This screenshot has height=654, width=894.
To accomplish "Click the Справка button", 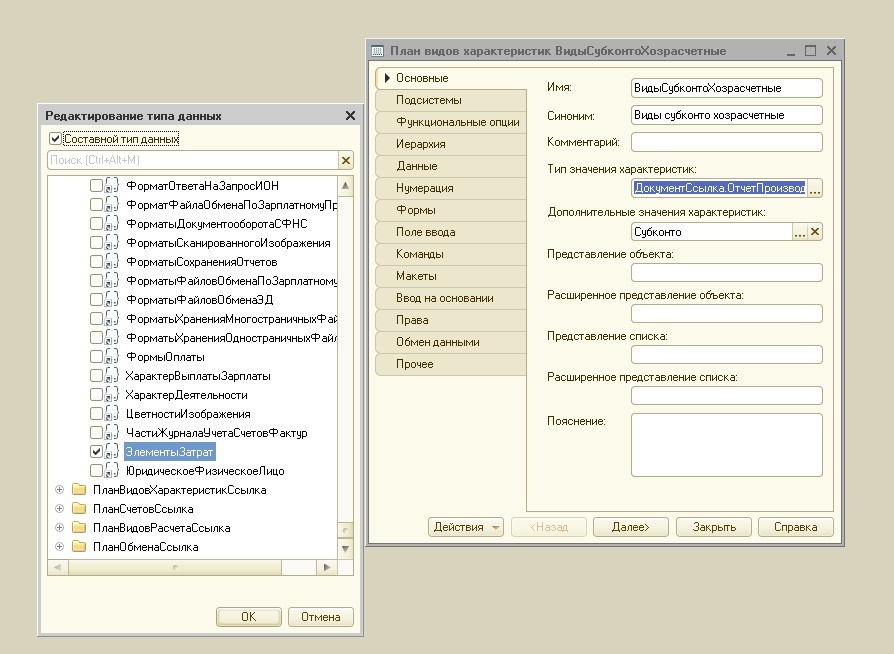I will click(x=795, y=527).
